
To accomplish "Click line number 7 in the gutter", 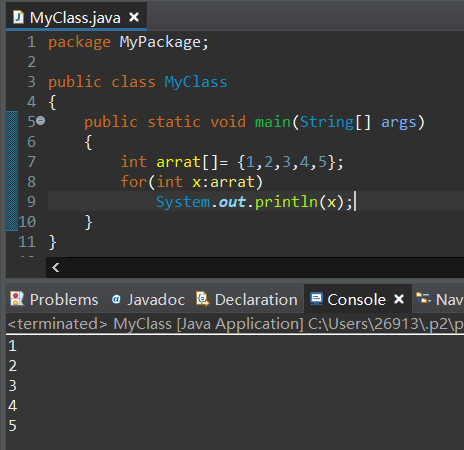I will pos(31,162).
